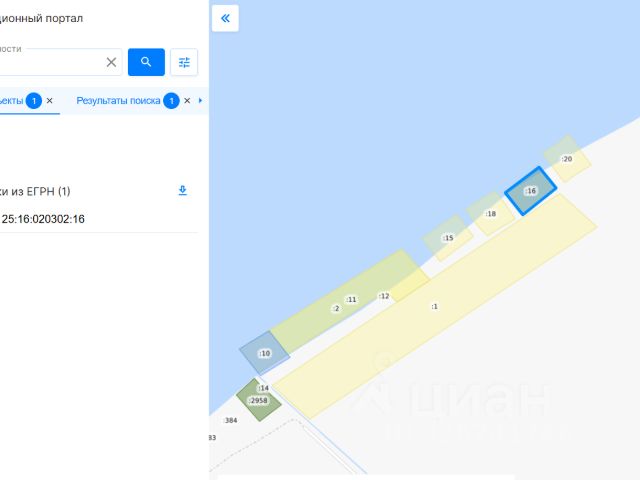The image size is (640, 480).
Task: Select blue parcel :10 on map
Action: (x=264, y=353)
